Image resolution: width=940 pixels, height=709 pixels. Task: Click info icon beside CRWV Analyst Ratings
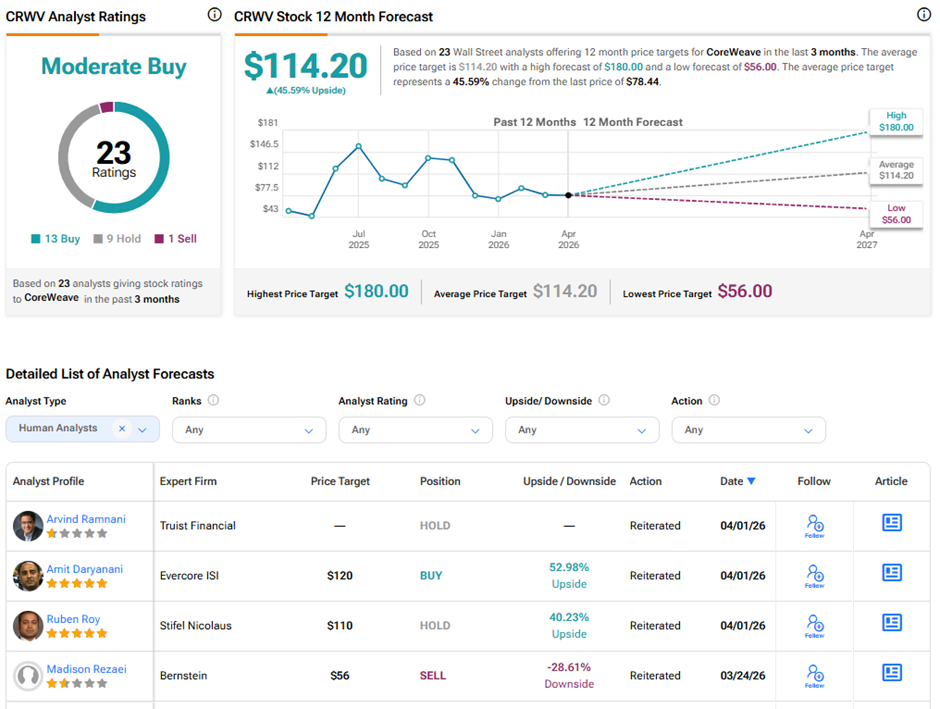coord(214,15)
